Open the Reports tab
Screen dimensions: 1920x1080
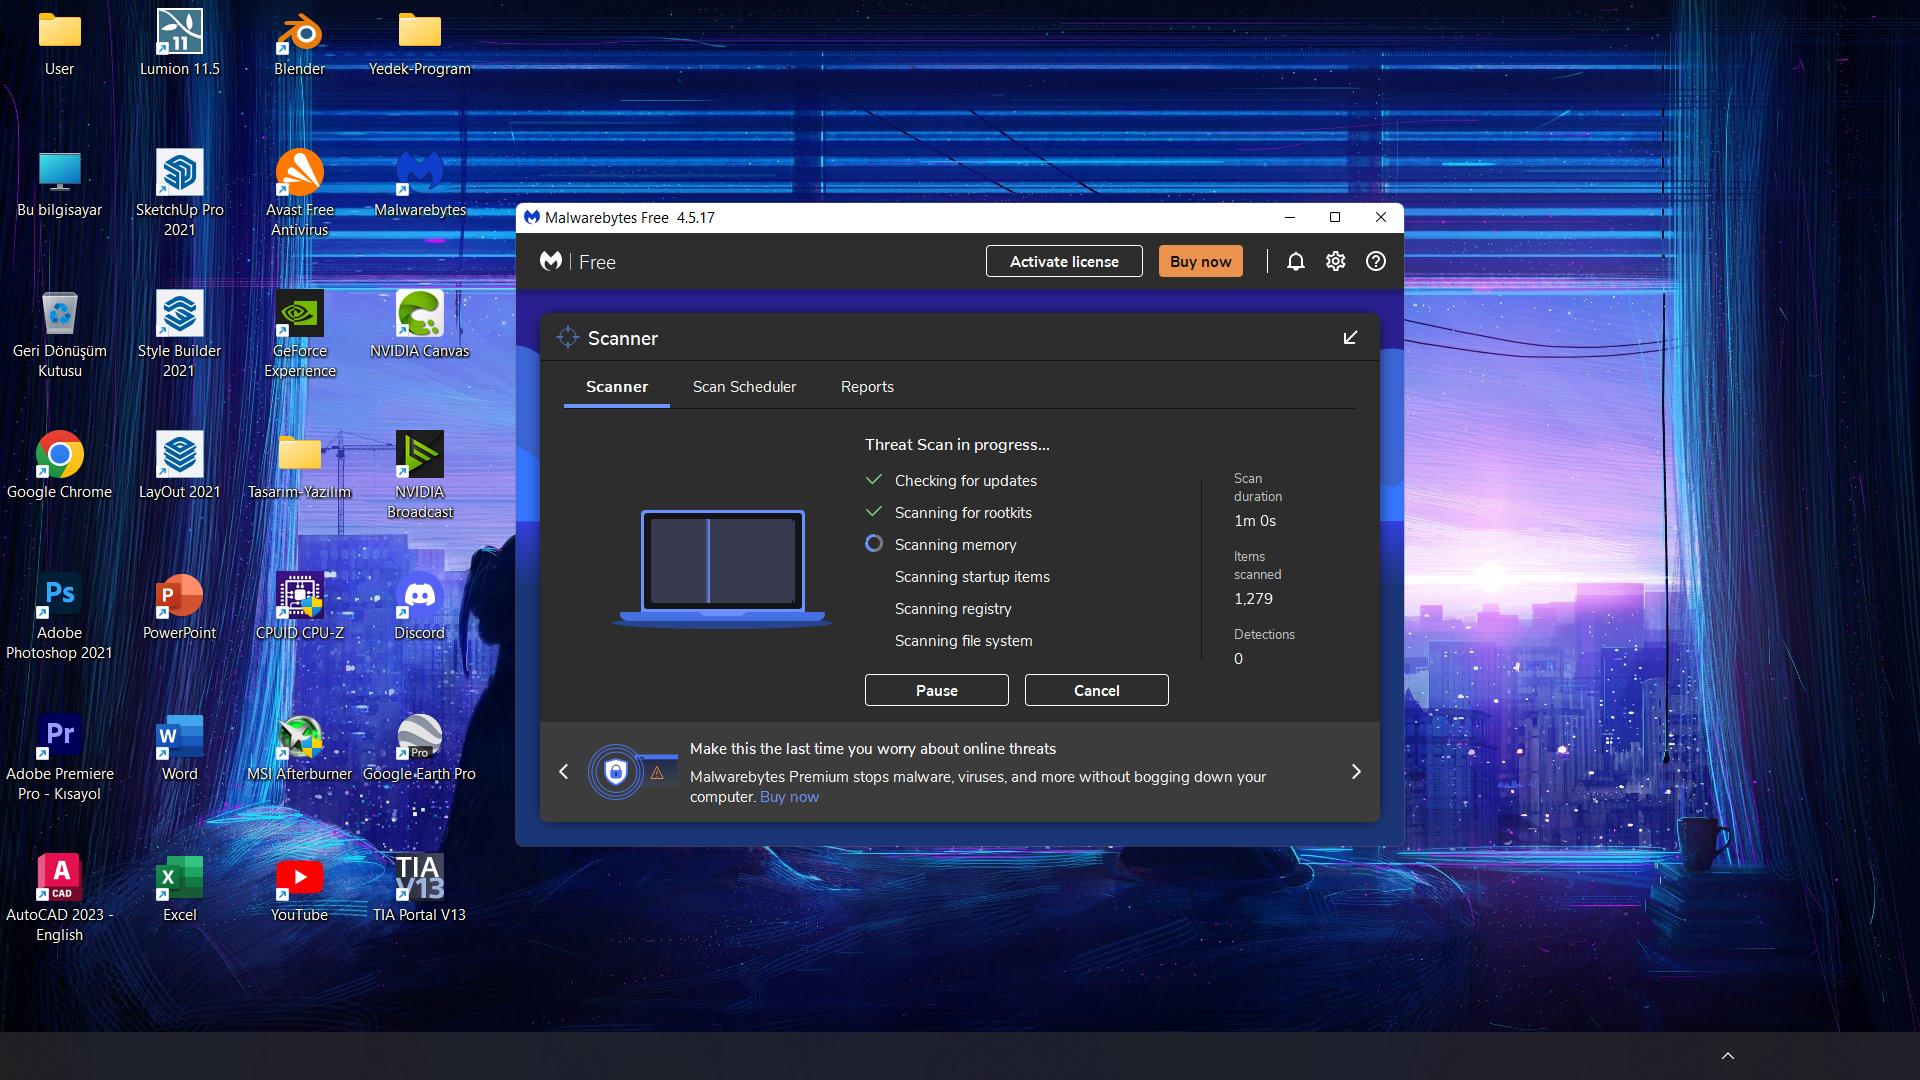(x=867, y=387)
